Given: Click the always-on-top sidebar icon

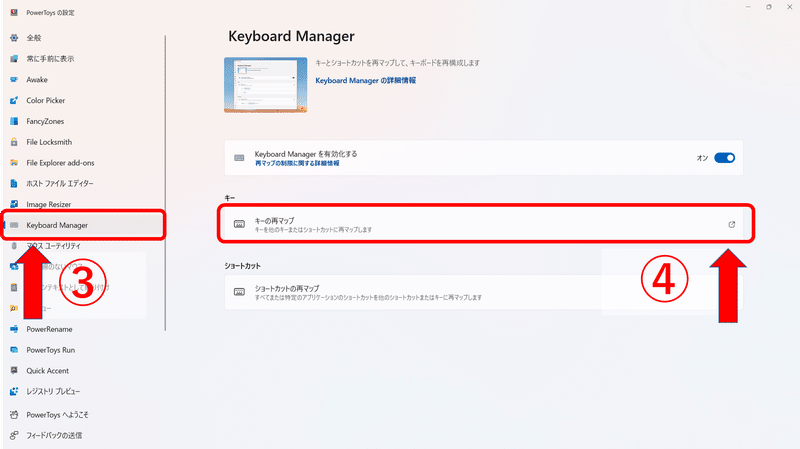Looking at the screenshot, I should tap(14, 59).
